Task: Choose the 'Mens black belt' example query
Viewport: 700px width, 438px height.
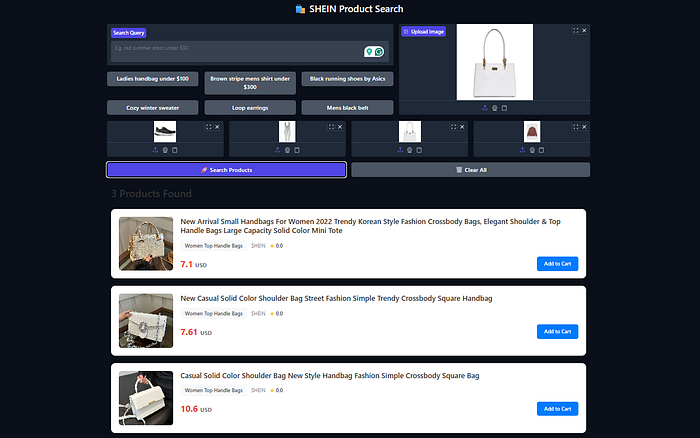Action: click(x=347, y=108)
